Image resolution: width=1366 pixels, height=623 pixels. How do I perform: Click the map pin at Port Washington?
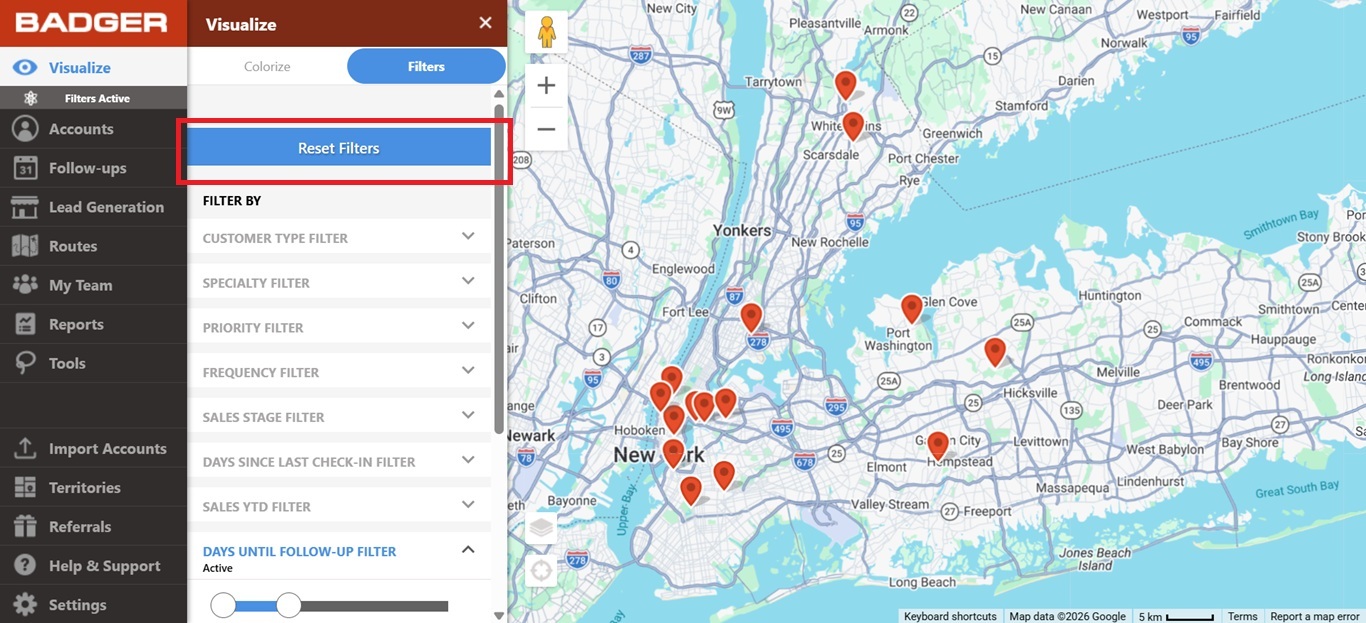(911, 309)
